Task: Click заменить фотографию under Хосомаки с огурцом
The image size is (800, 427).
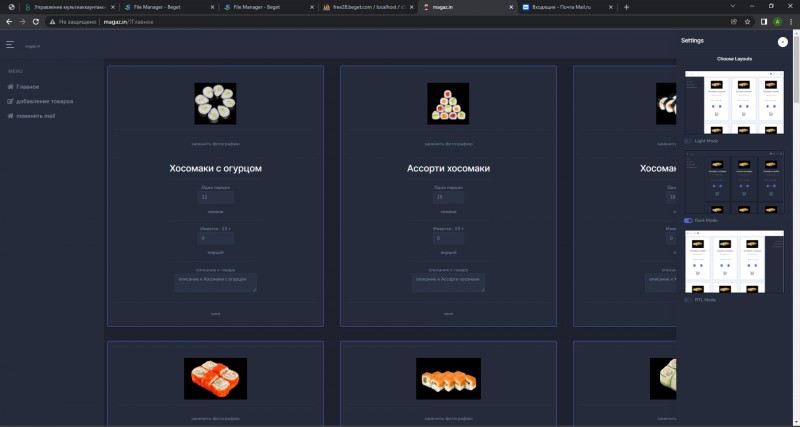Action: coord(215,144)
